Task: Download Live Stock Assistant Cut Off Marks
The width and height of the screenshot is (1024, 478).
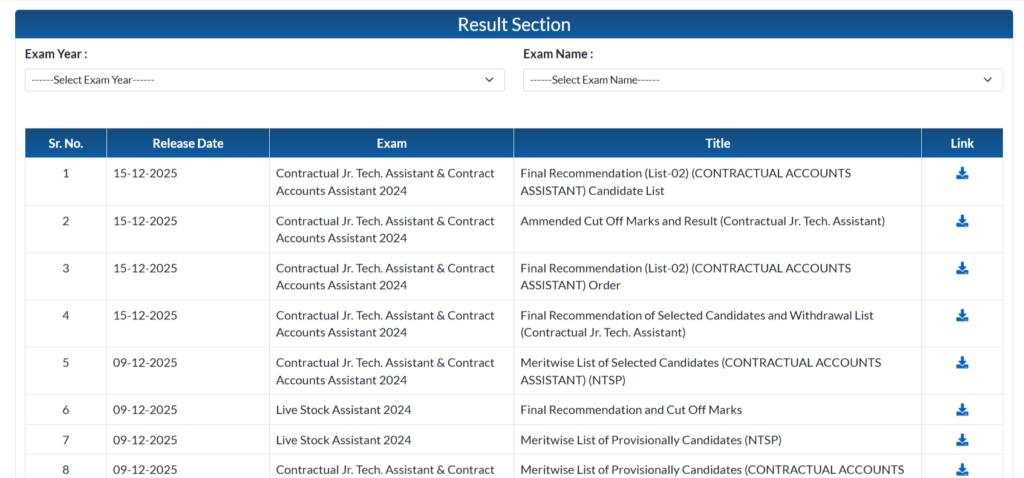Action: click(x=962, y=409)
